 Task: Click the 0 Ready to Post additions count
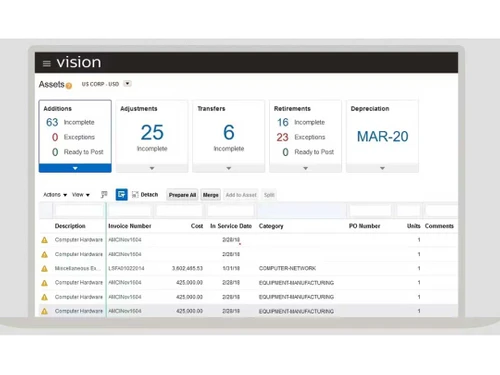point(55,152)
